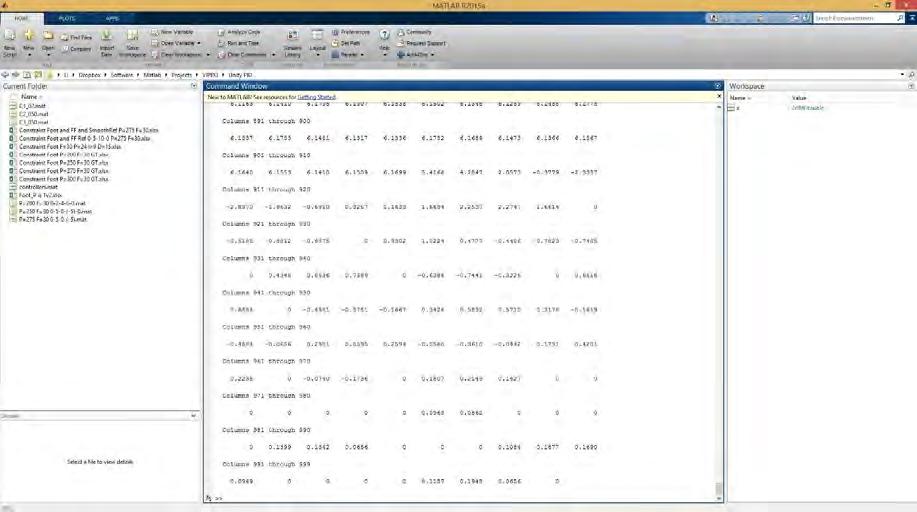
Task: Click the Command Window vertical scrollbar thumb
Action: pos(719,488)
